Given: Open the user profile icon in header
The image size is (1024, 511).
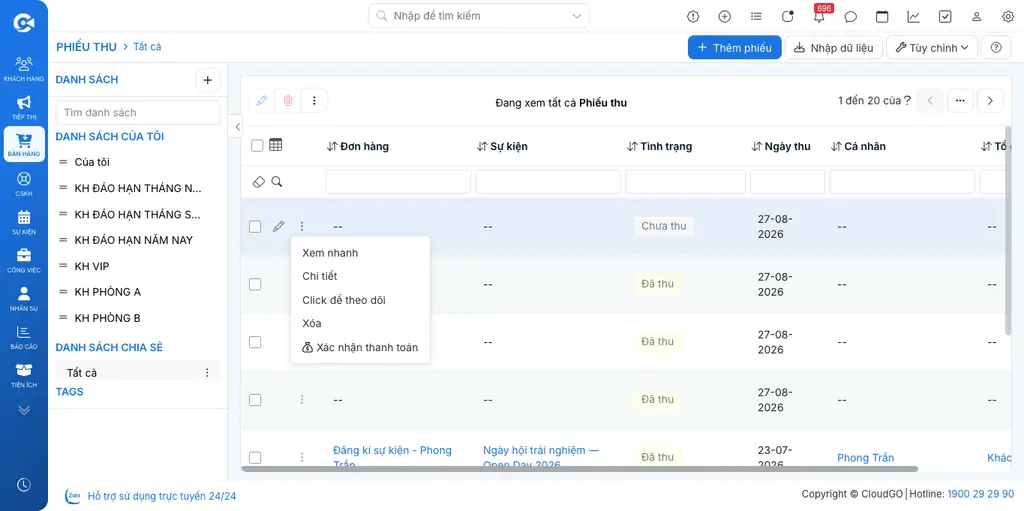Looking at the screenshot, I should point(976,16).
